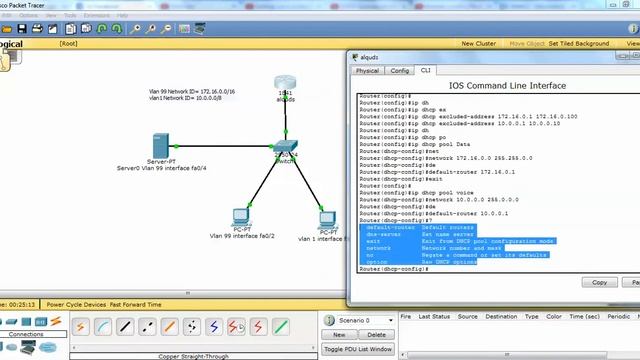
Task: Click the scenario info icon
Action: tap(329, 320)
